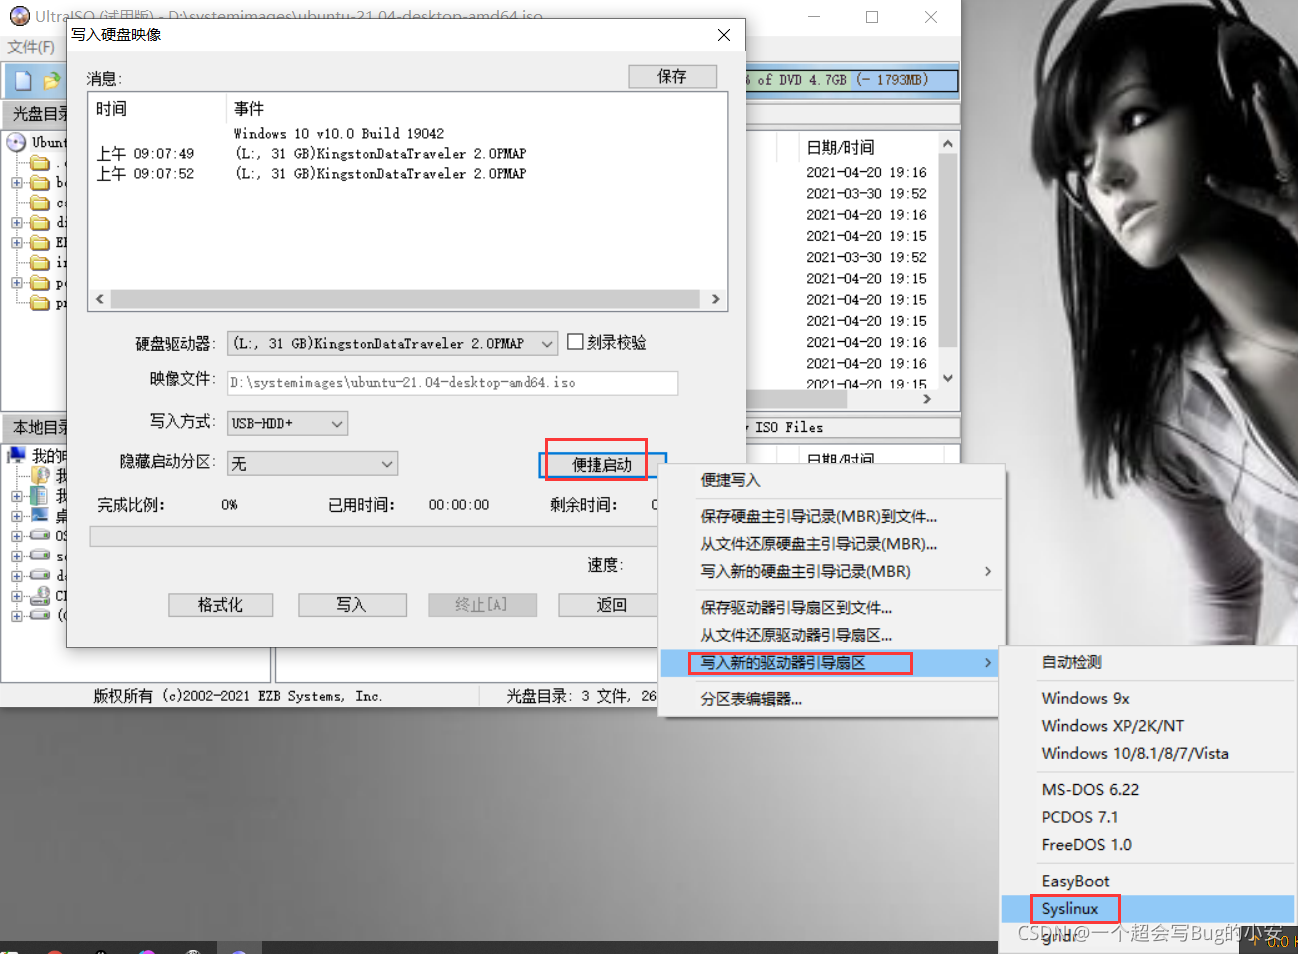Click the UltraISO app icon in the title bar
The width and height of the screenshot is (1298, 954).
[19, 16]
